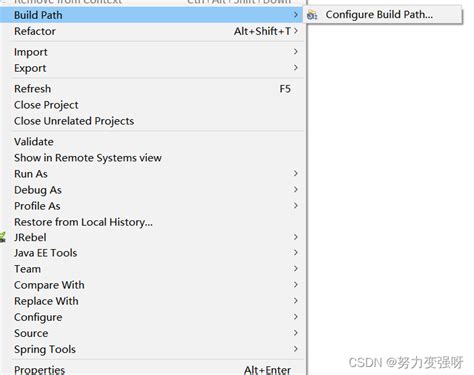Choose Close Unrelated Projects
Screen dimensions: 474x375
pos(153,121)
